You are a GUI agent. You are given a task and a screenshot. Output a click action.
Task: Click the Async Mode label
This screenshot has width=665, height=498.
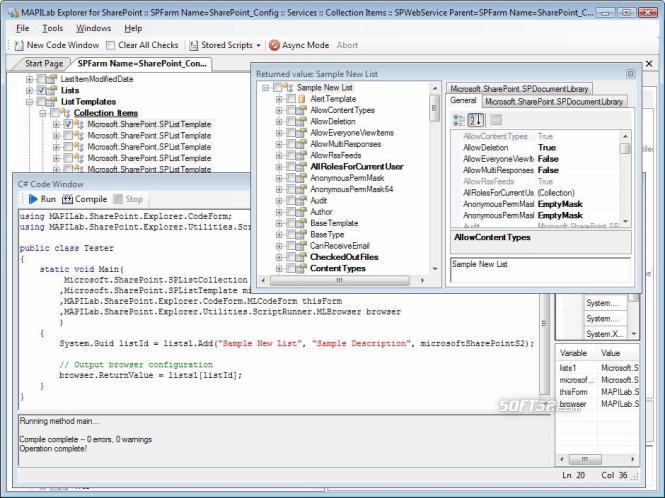point(305,45)
